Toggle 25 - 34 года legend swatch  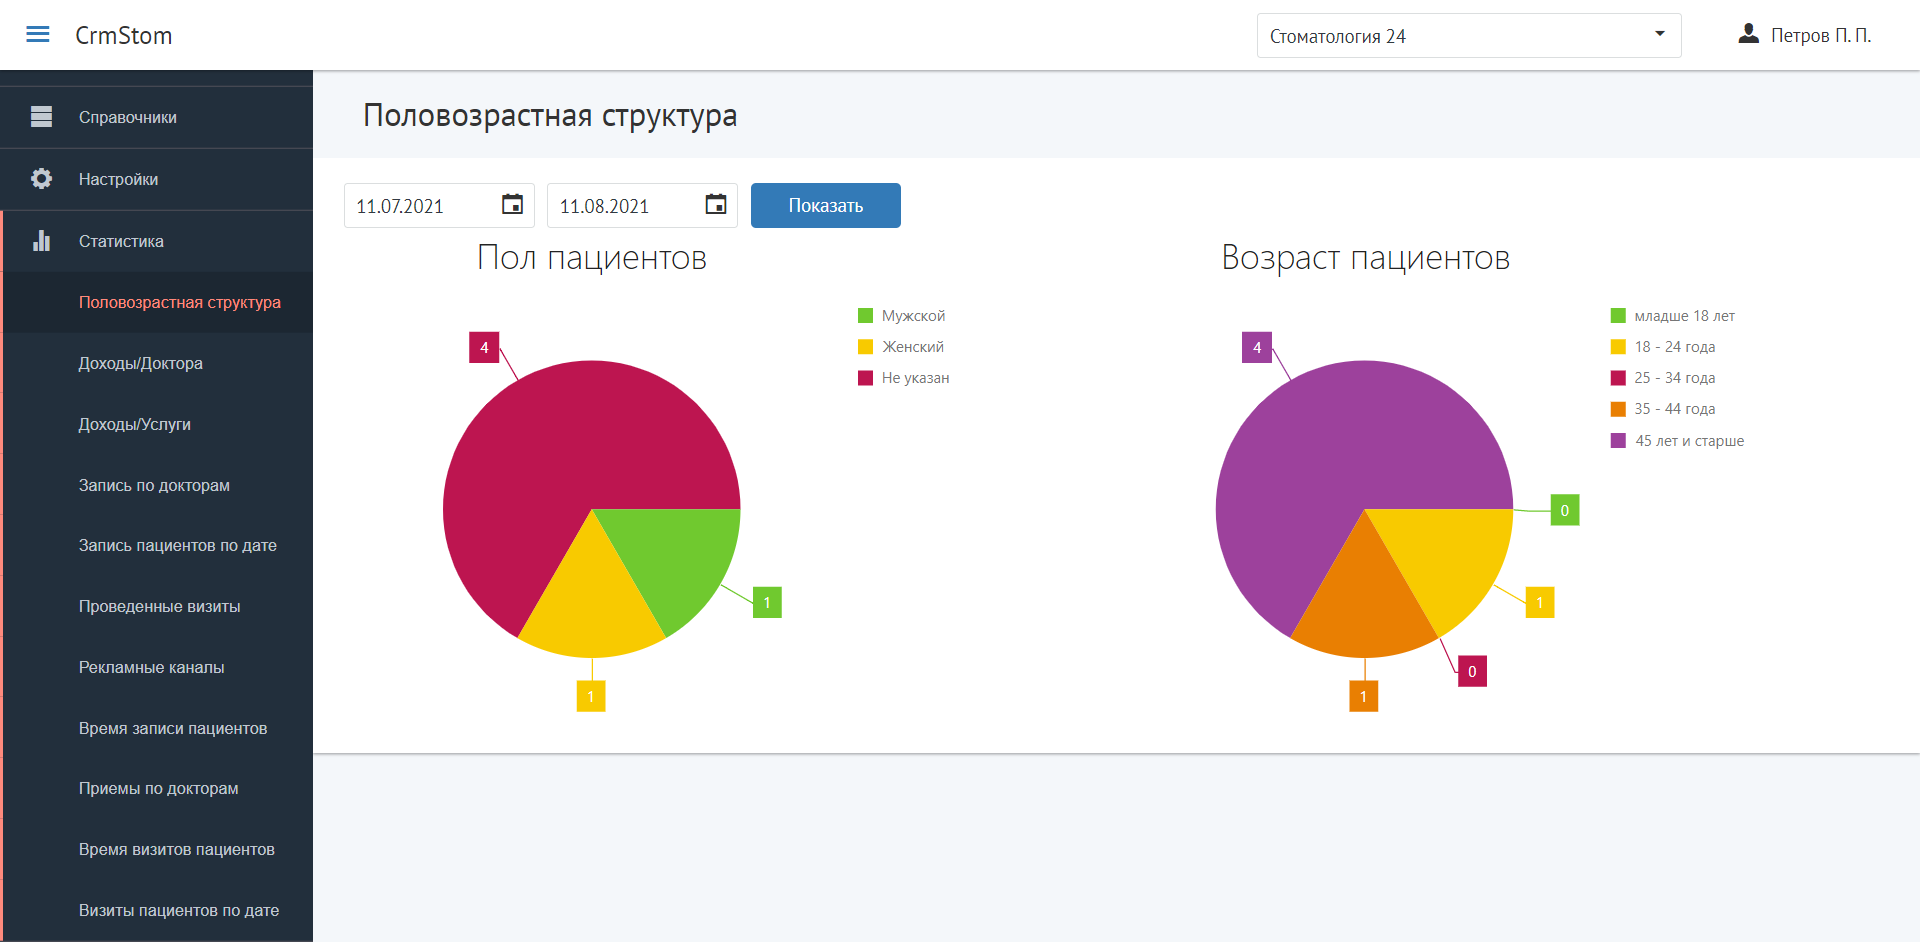pyautogui.click(x=1619, y=378)
